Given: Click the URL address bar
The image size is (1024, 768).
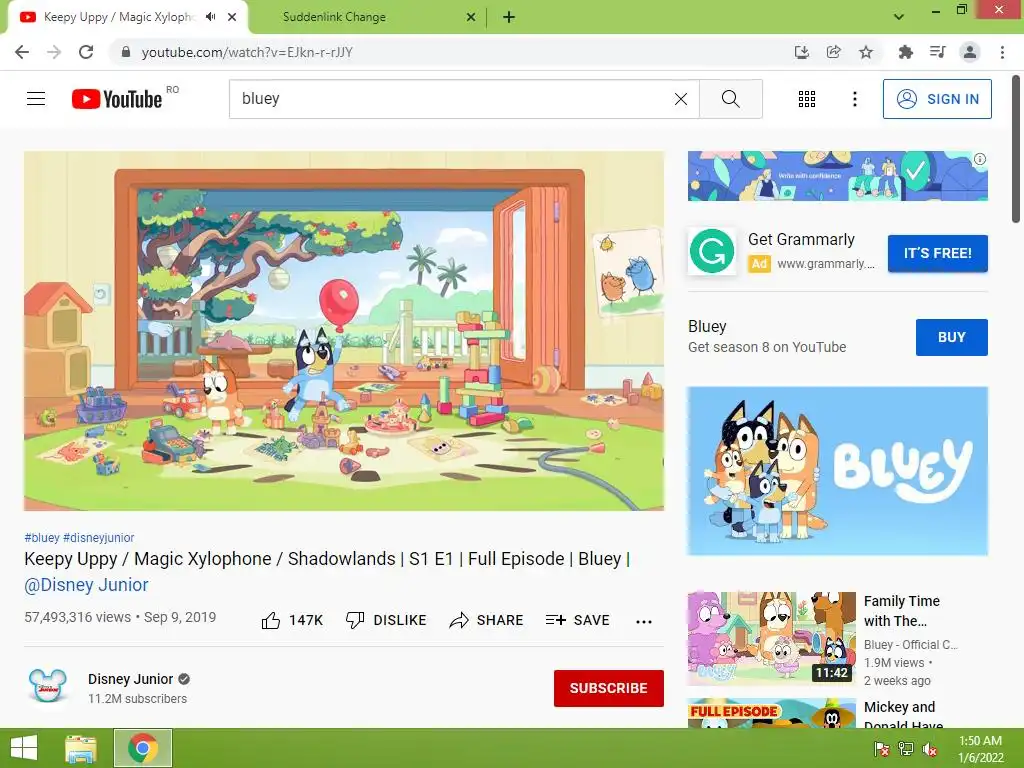Looking at the screenshot, I should [451, 52].
